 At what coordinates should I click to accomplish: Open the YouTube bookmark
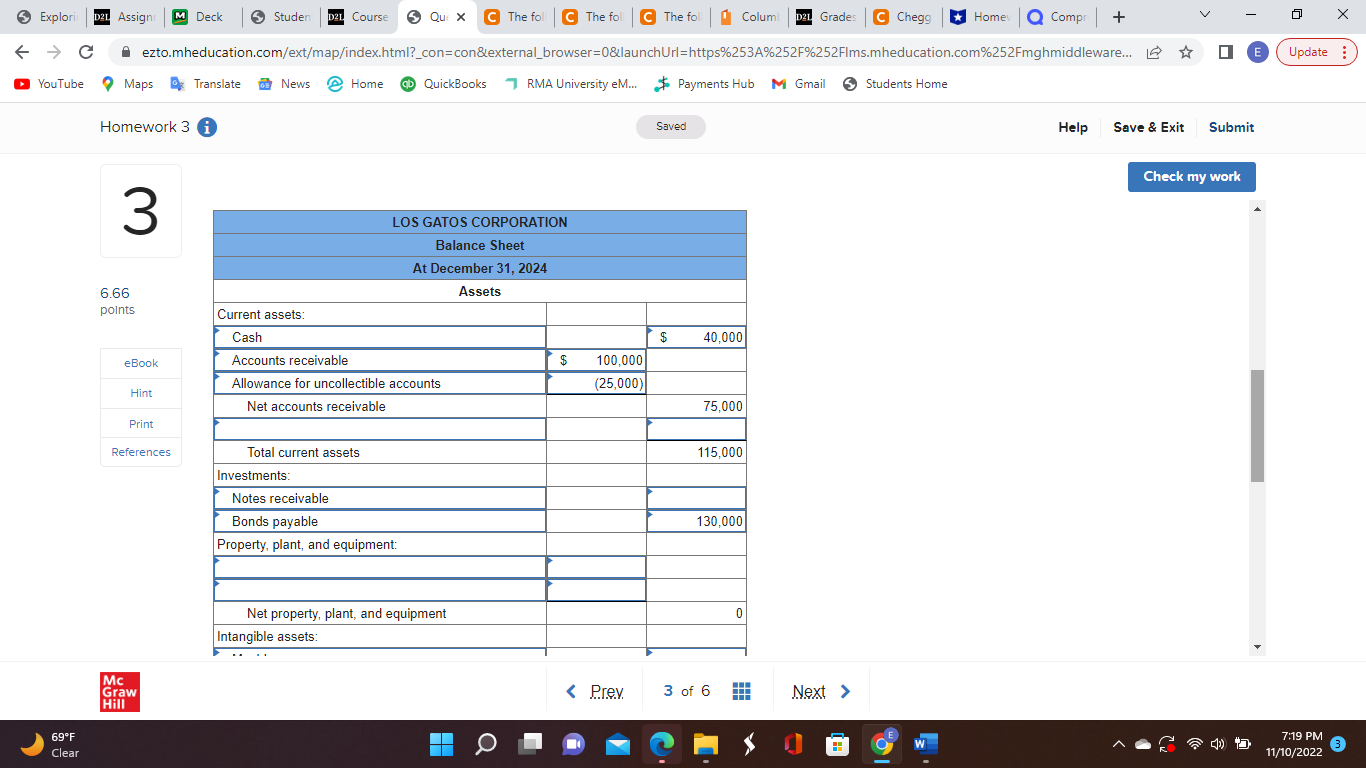(49, 84)
